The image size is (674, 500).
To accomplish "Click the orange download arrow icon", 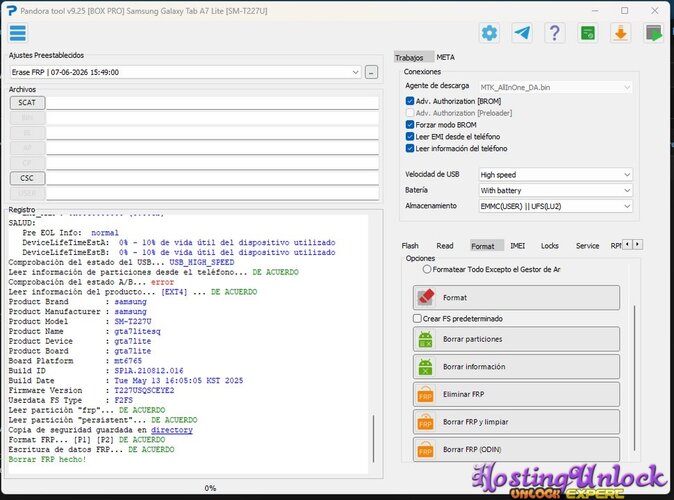I will click(620, 33).
